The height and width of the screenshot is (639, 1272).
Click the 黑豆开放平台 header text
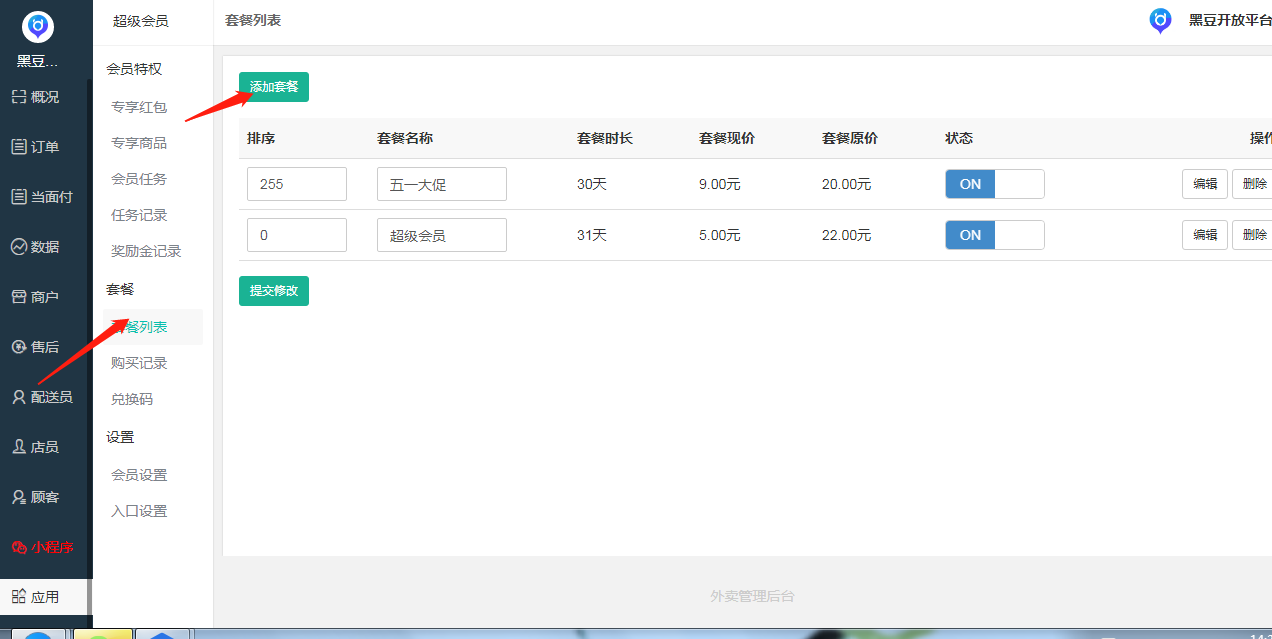tap(1230, 20)
